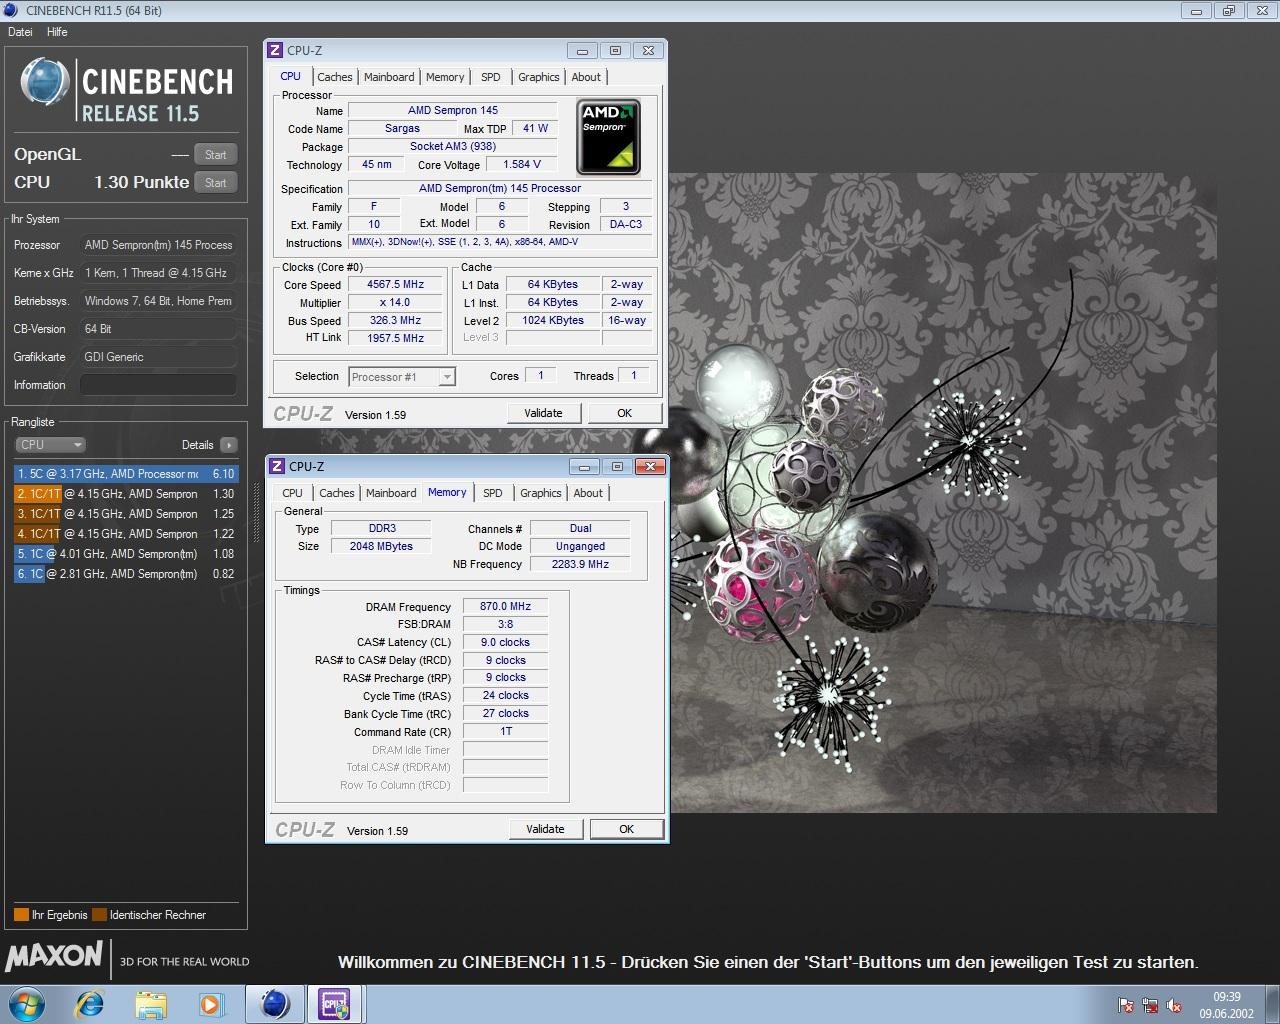Click the Cinebench icon in title bar
The width and height of the screenshot is (1280, 1024).
coord(10,11)
